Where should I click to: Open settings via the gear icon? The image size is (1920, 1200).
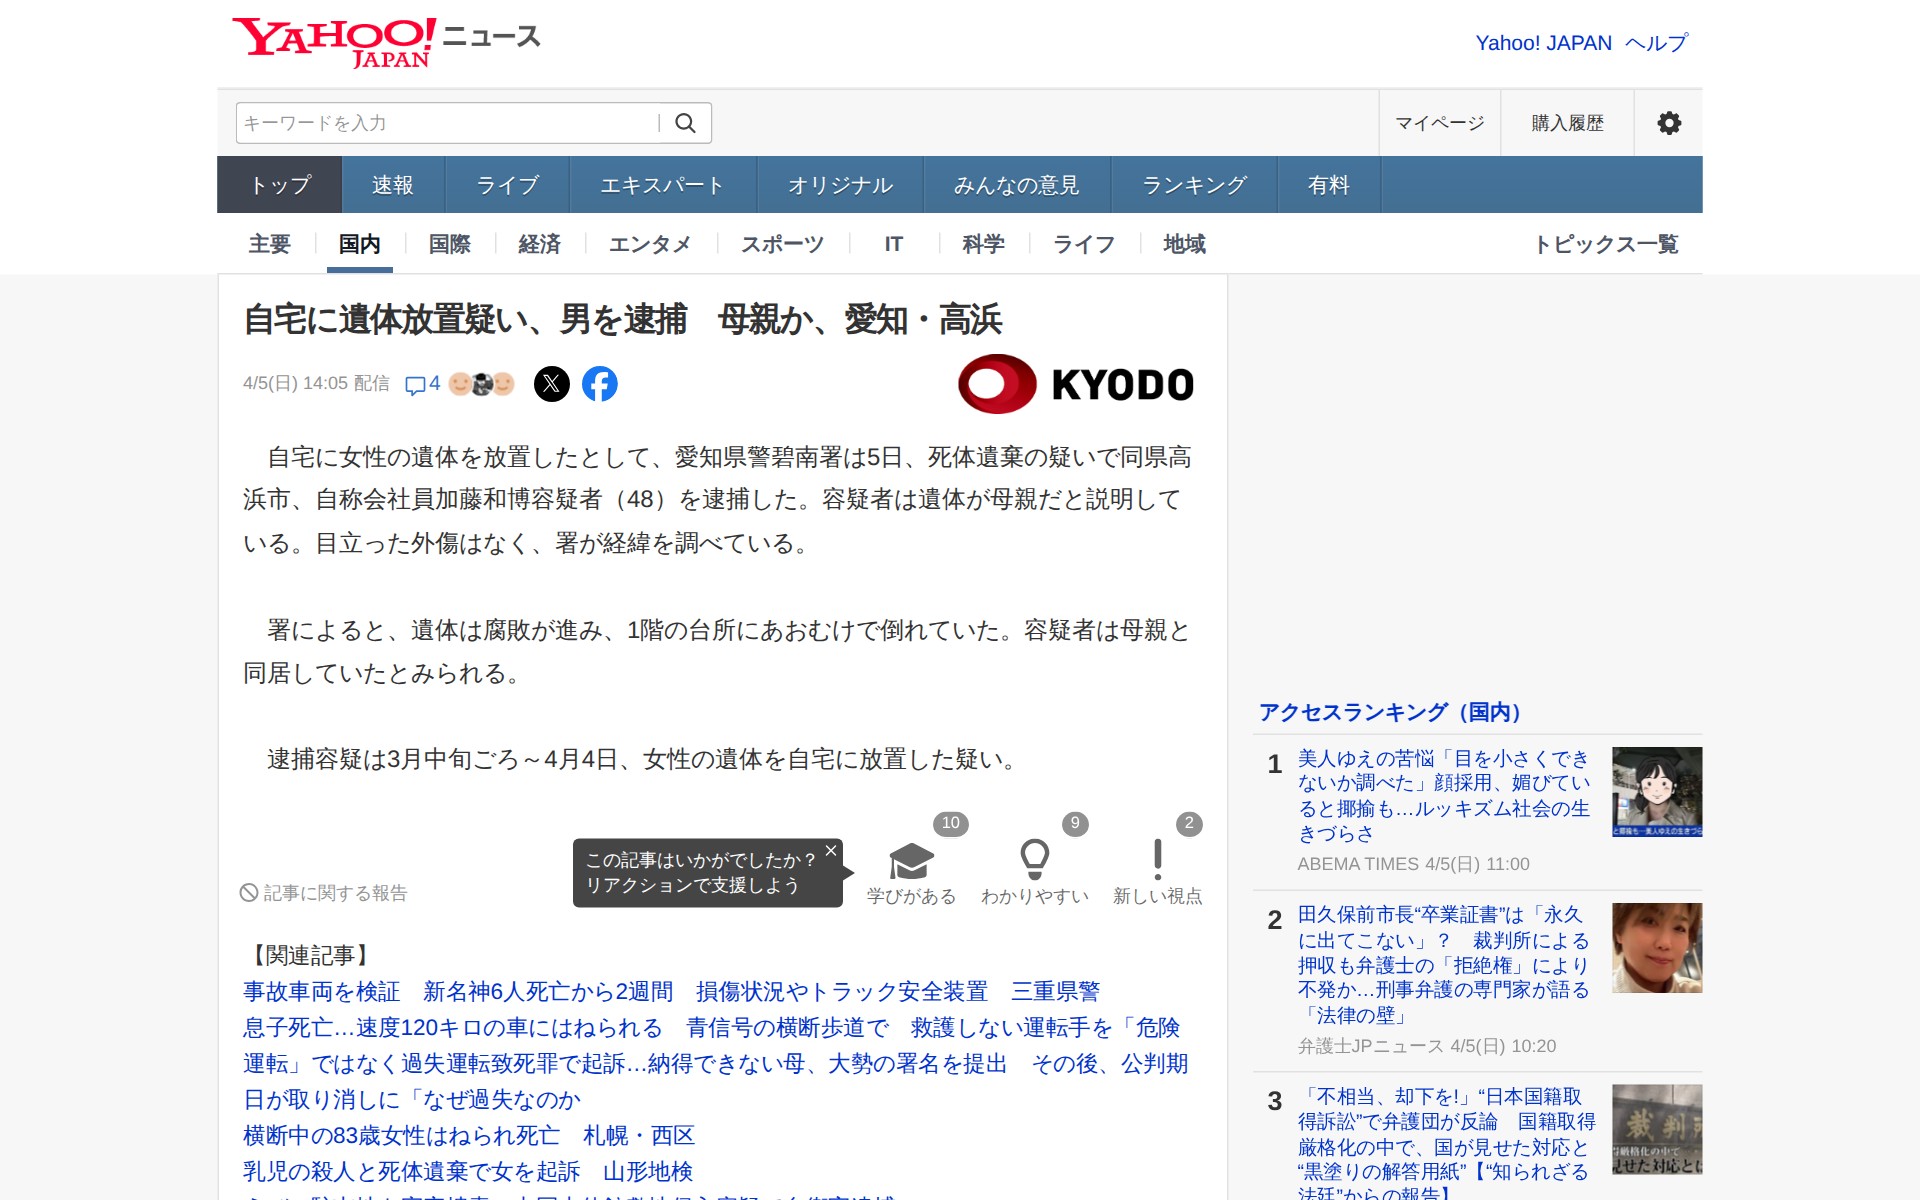[x=1668, y=122]
